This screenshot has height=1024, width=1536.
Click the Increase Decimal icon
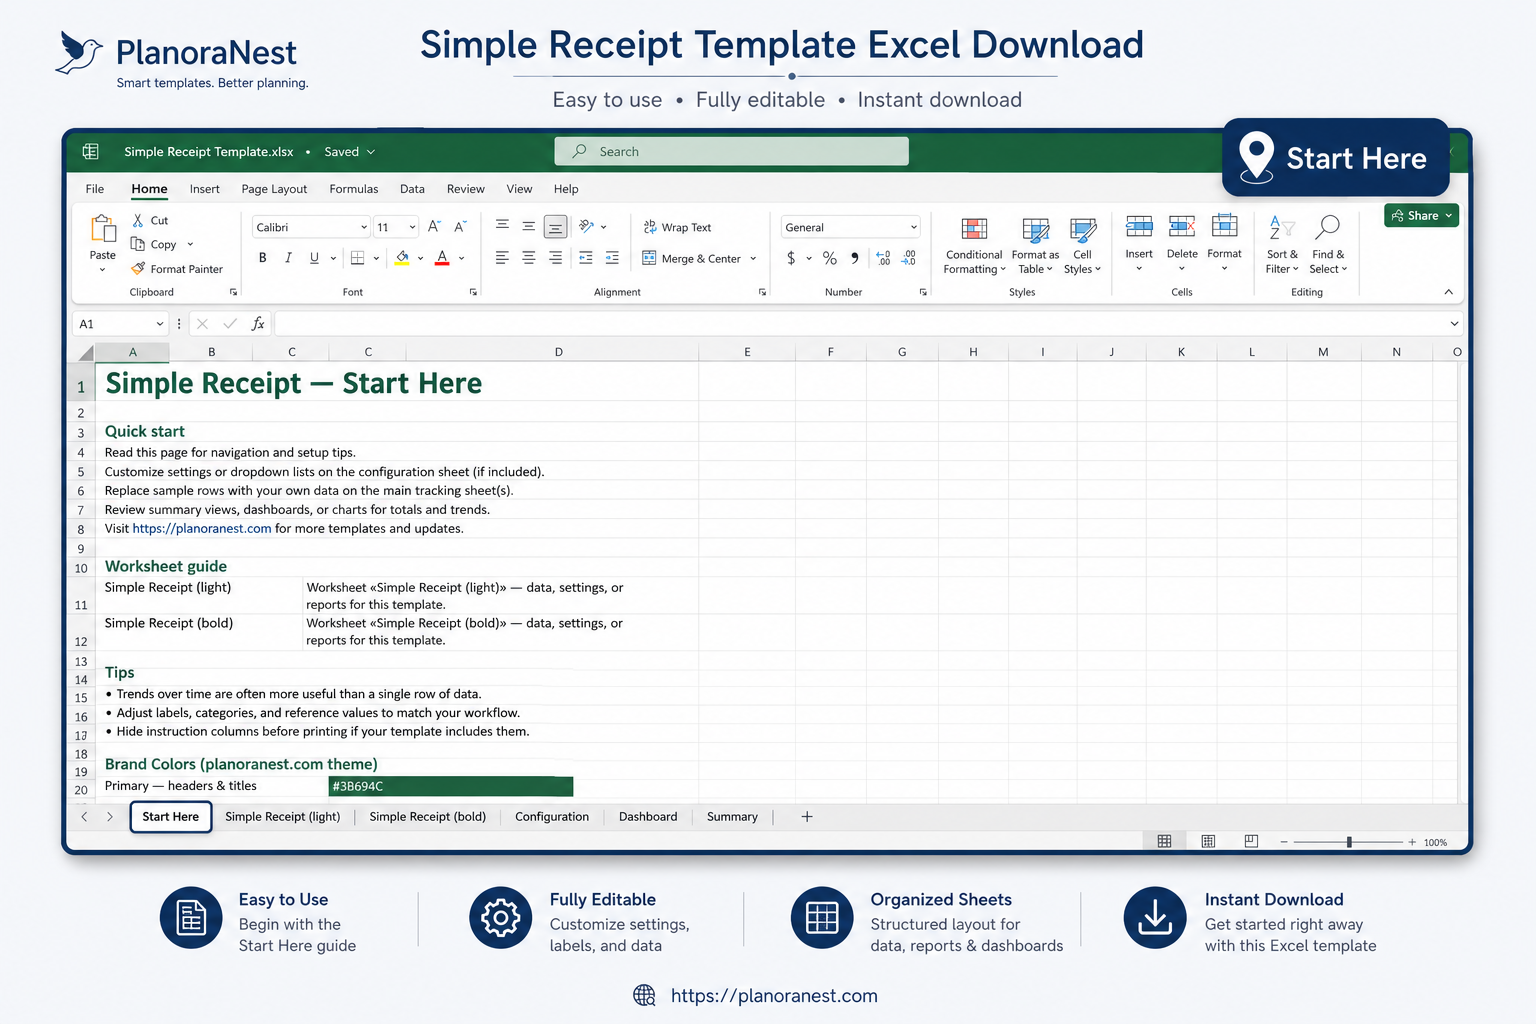(x=883, y=258)
